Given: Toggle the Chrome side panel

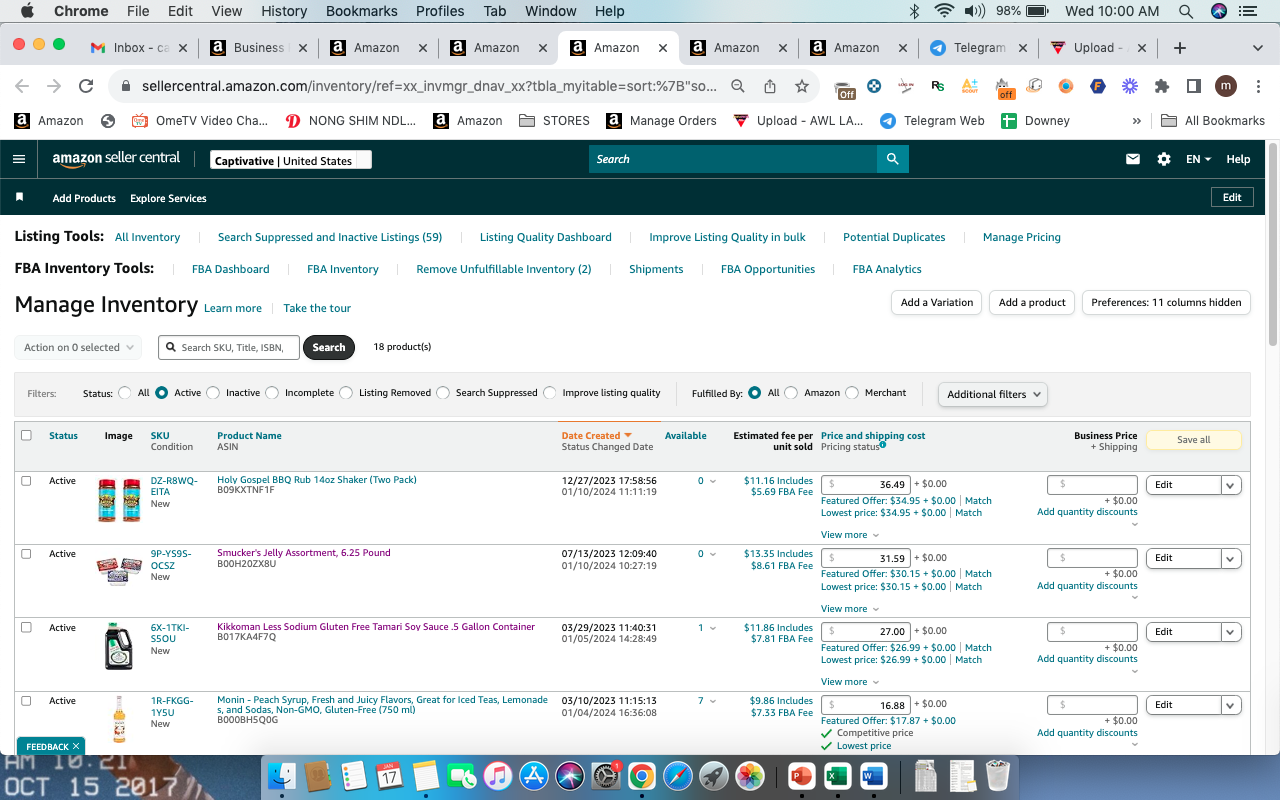Looking at the screenshot, I should [1193, 86].
